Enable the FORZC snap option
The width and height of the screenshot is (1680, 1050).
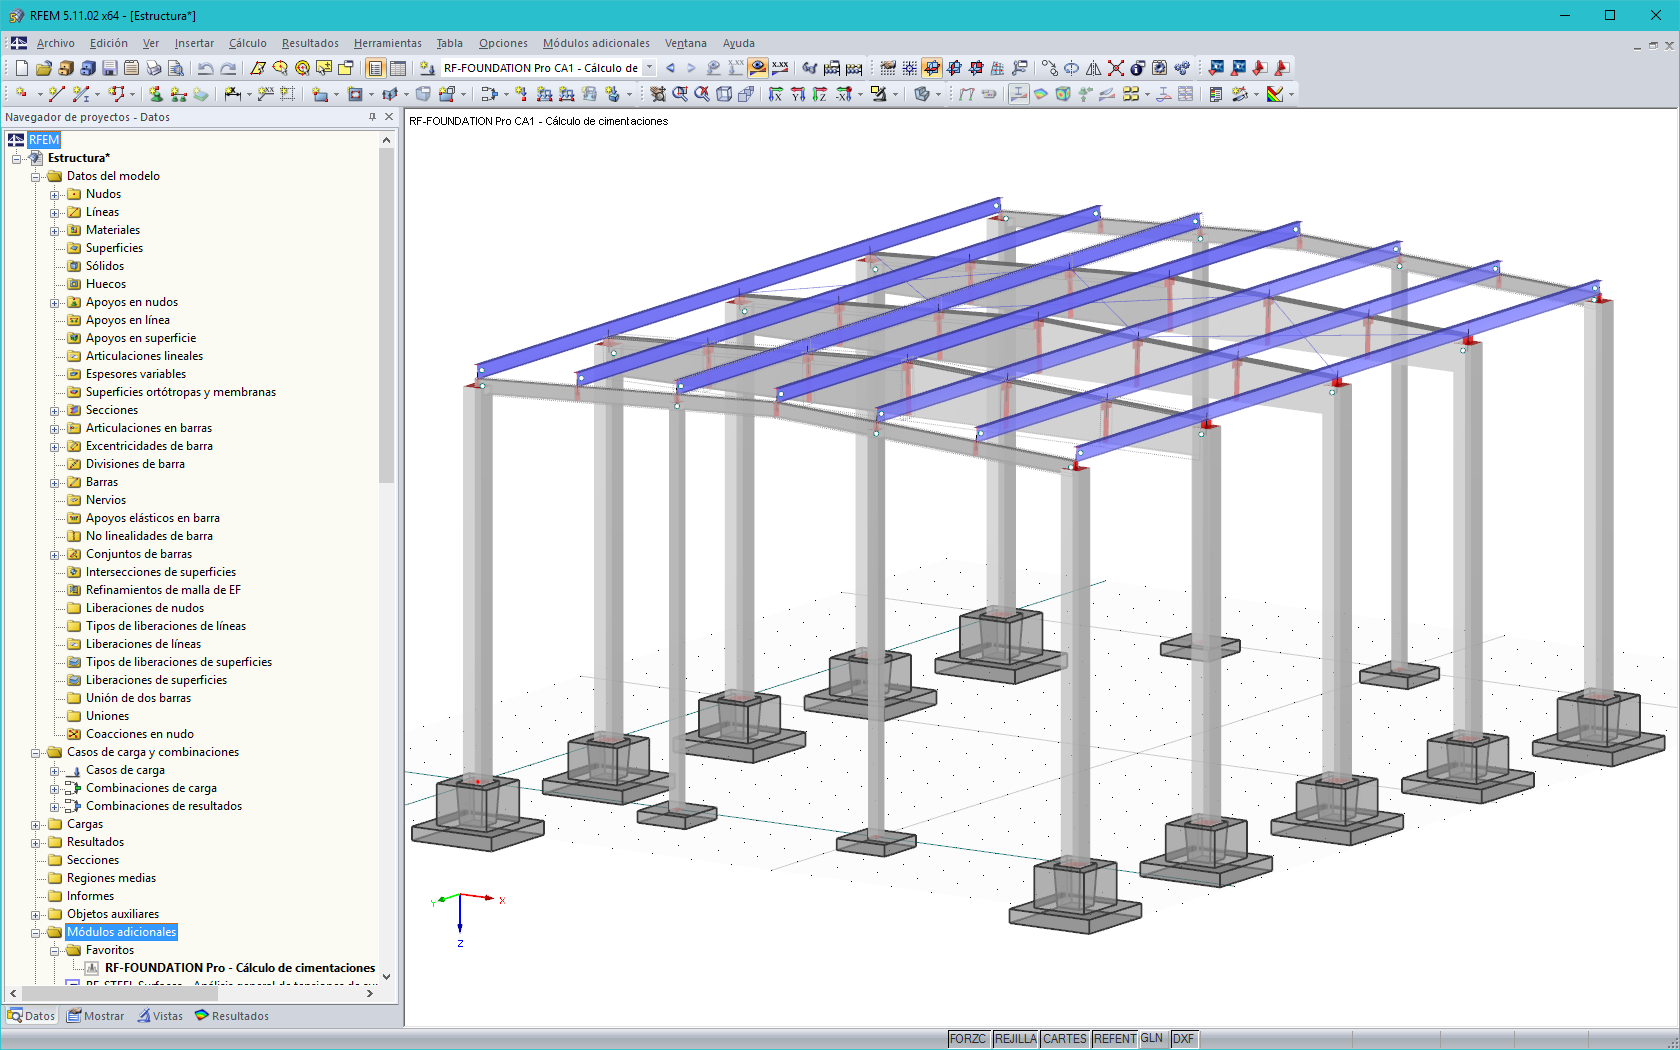pos(968,1039)
